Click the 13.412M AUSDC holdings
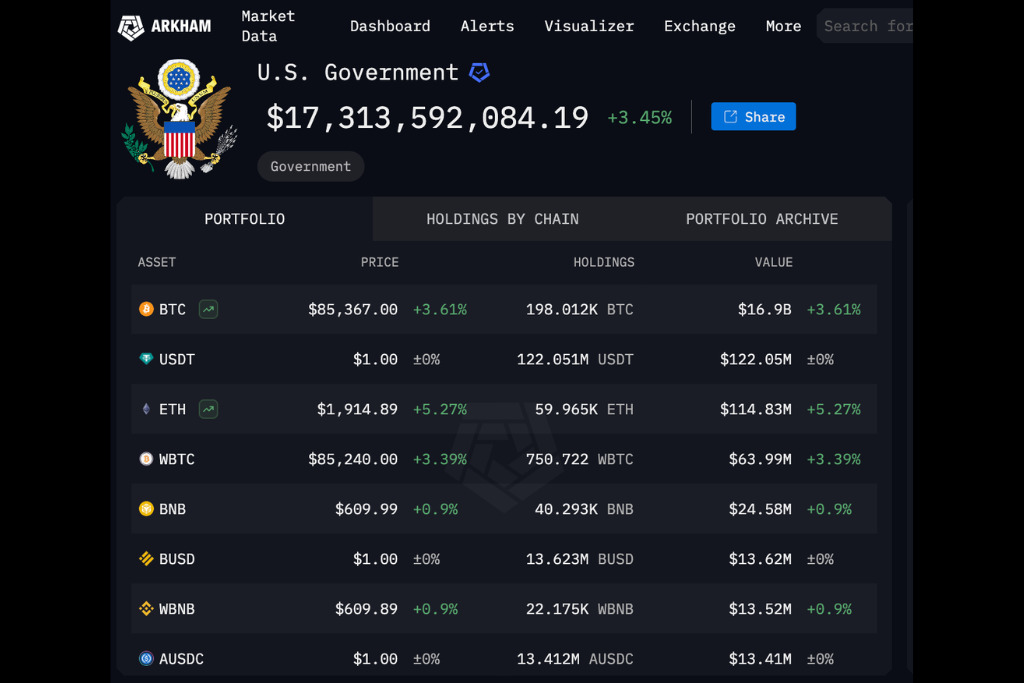 pos(575,659)
